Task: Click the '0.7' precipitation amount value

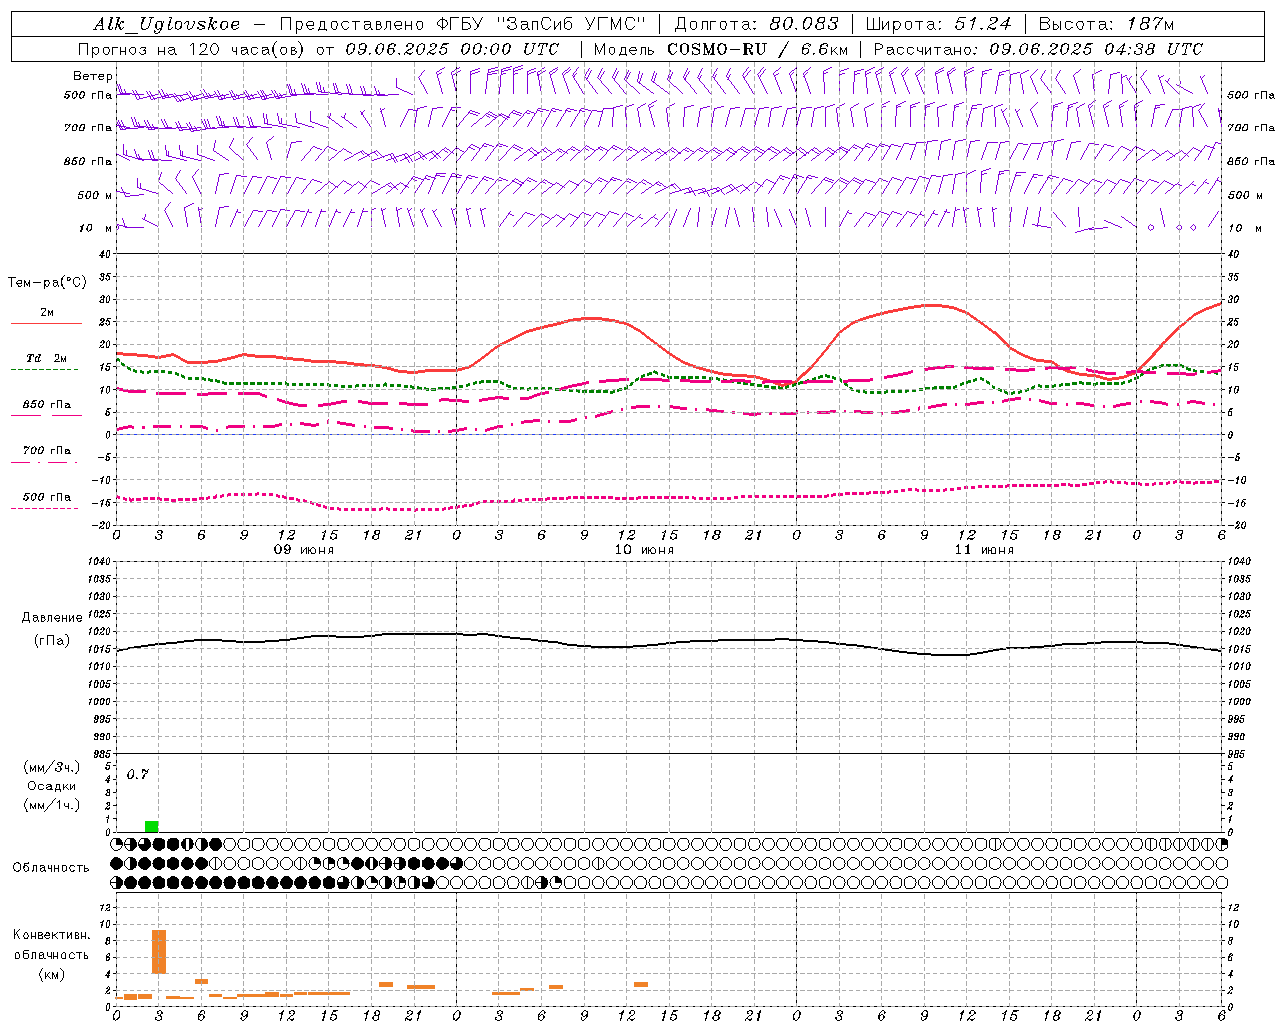Action: click(138, 775)
